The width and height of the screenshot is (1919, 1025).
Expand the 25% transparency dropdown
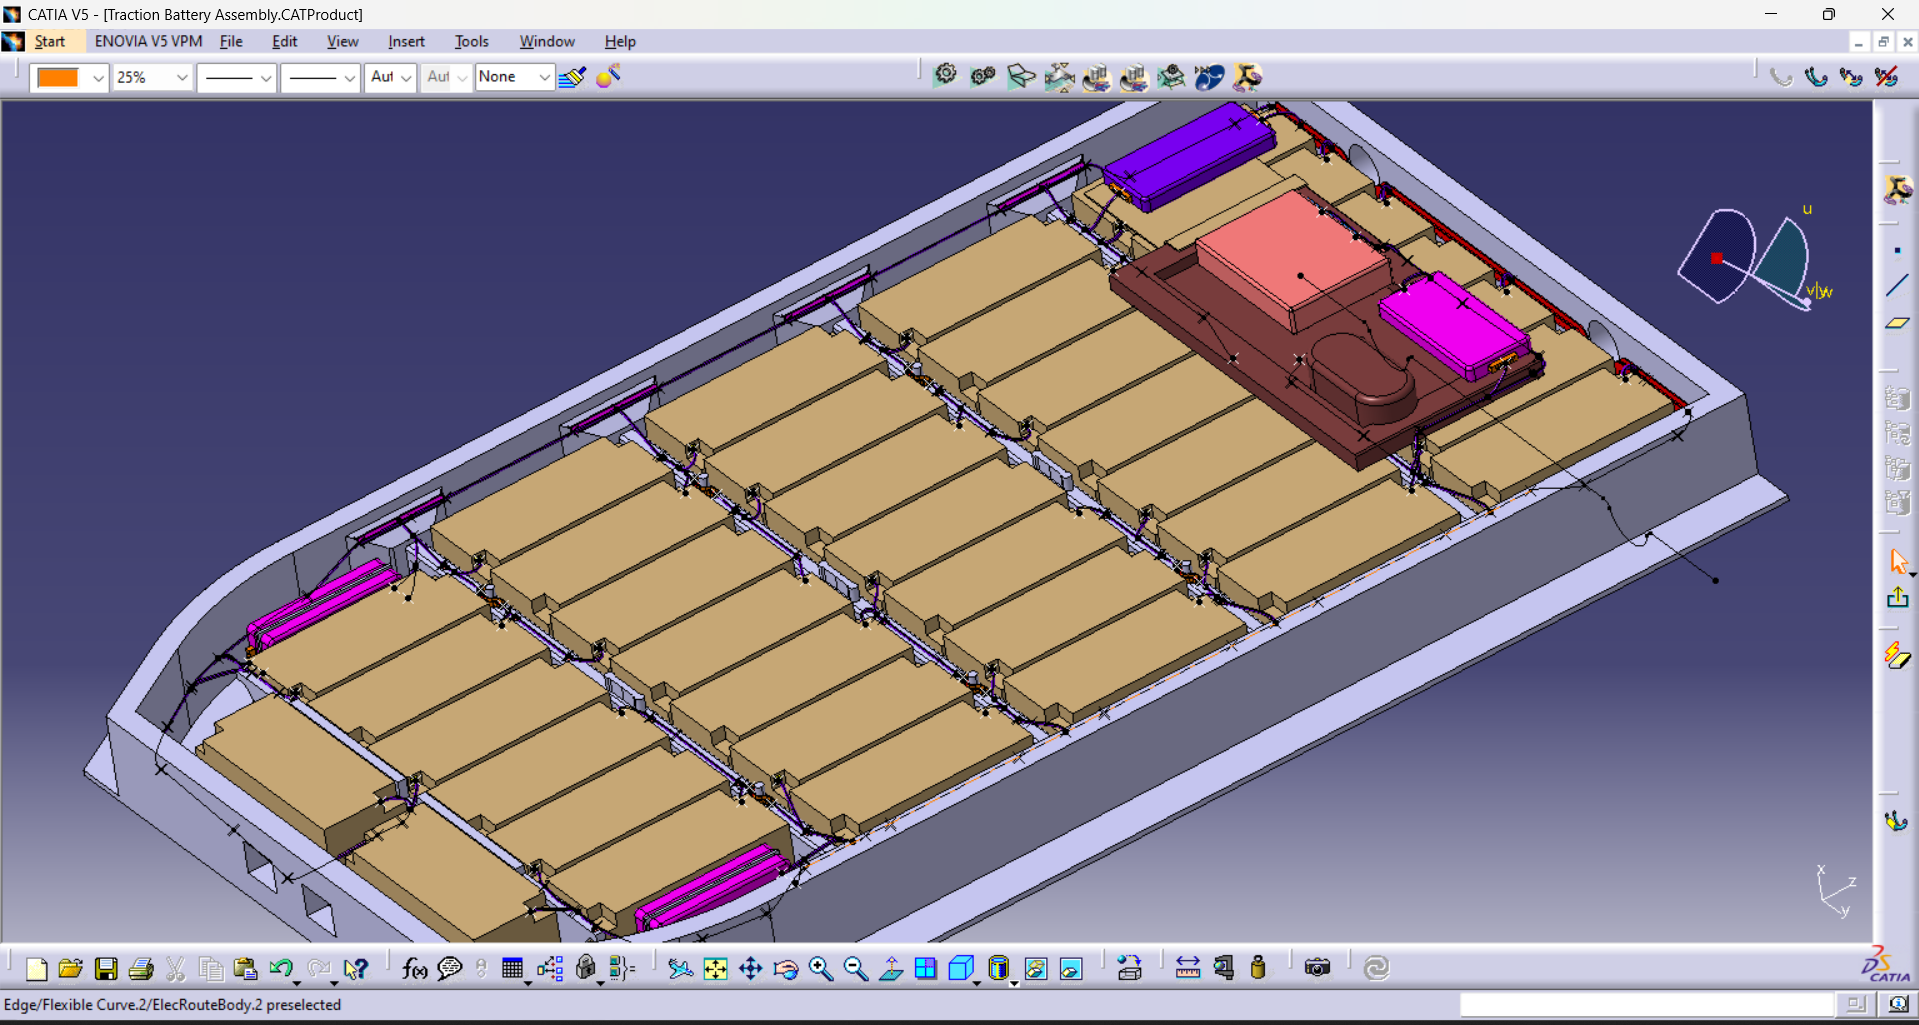(x=181, y=77)
